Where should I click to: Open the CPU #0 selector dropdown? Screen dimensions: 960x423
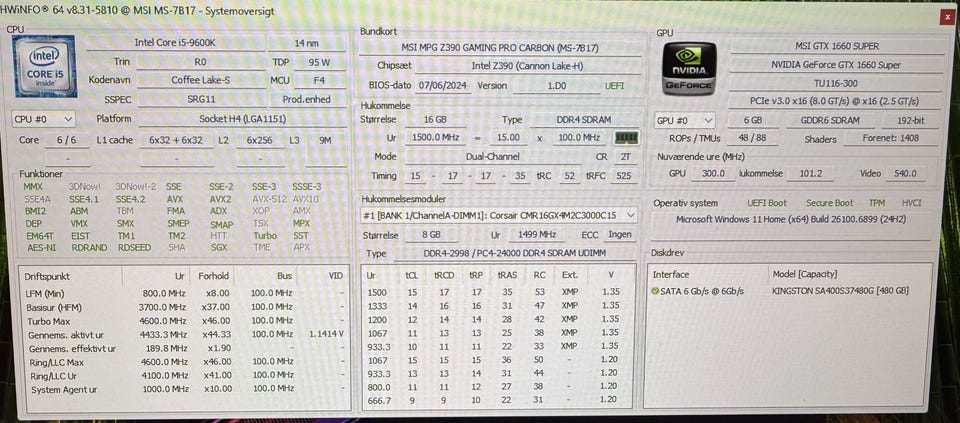point(43,119)
